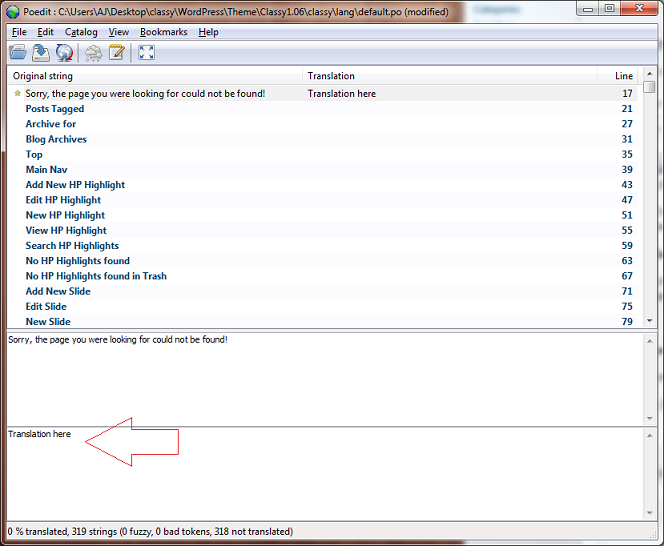Open the Edit menu
The height and width of the screenshot is (546, 664).
tap(45, 32)
